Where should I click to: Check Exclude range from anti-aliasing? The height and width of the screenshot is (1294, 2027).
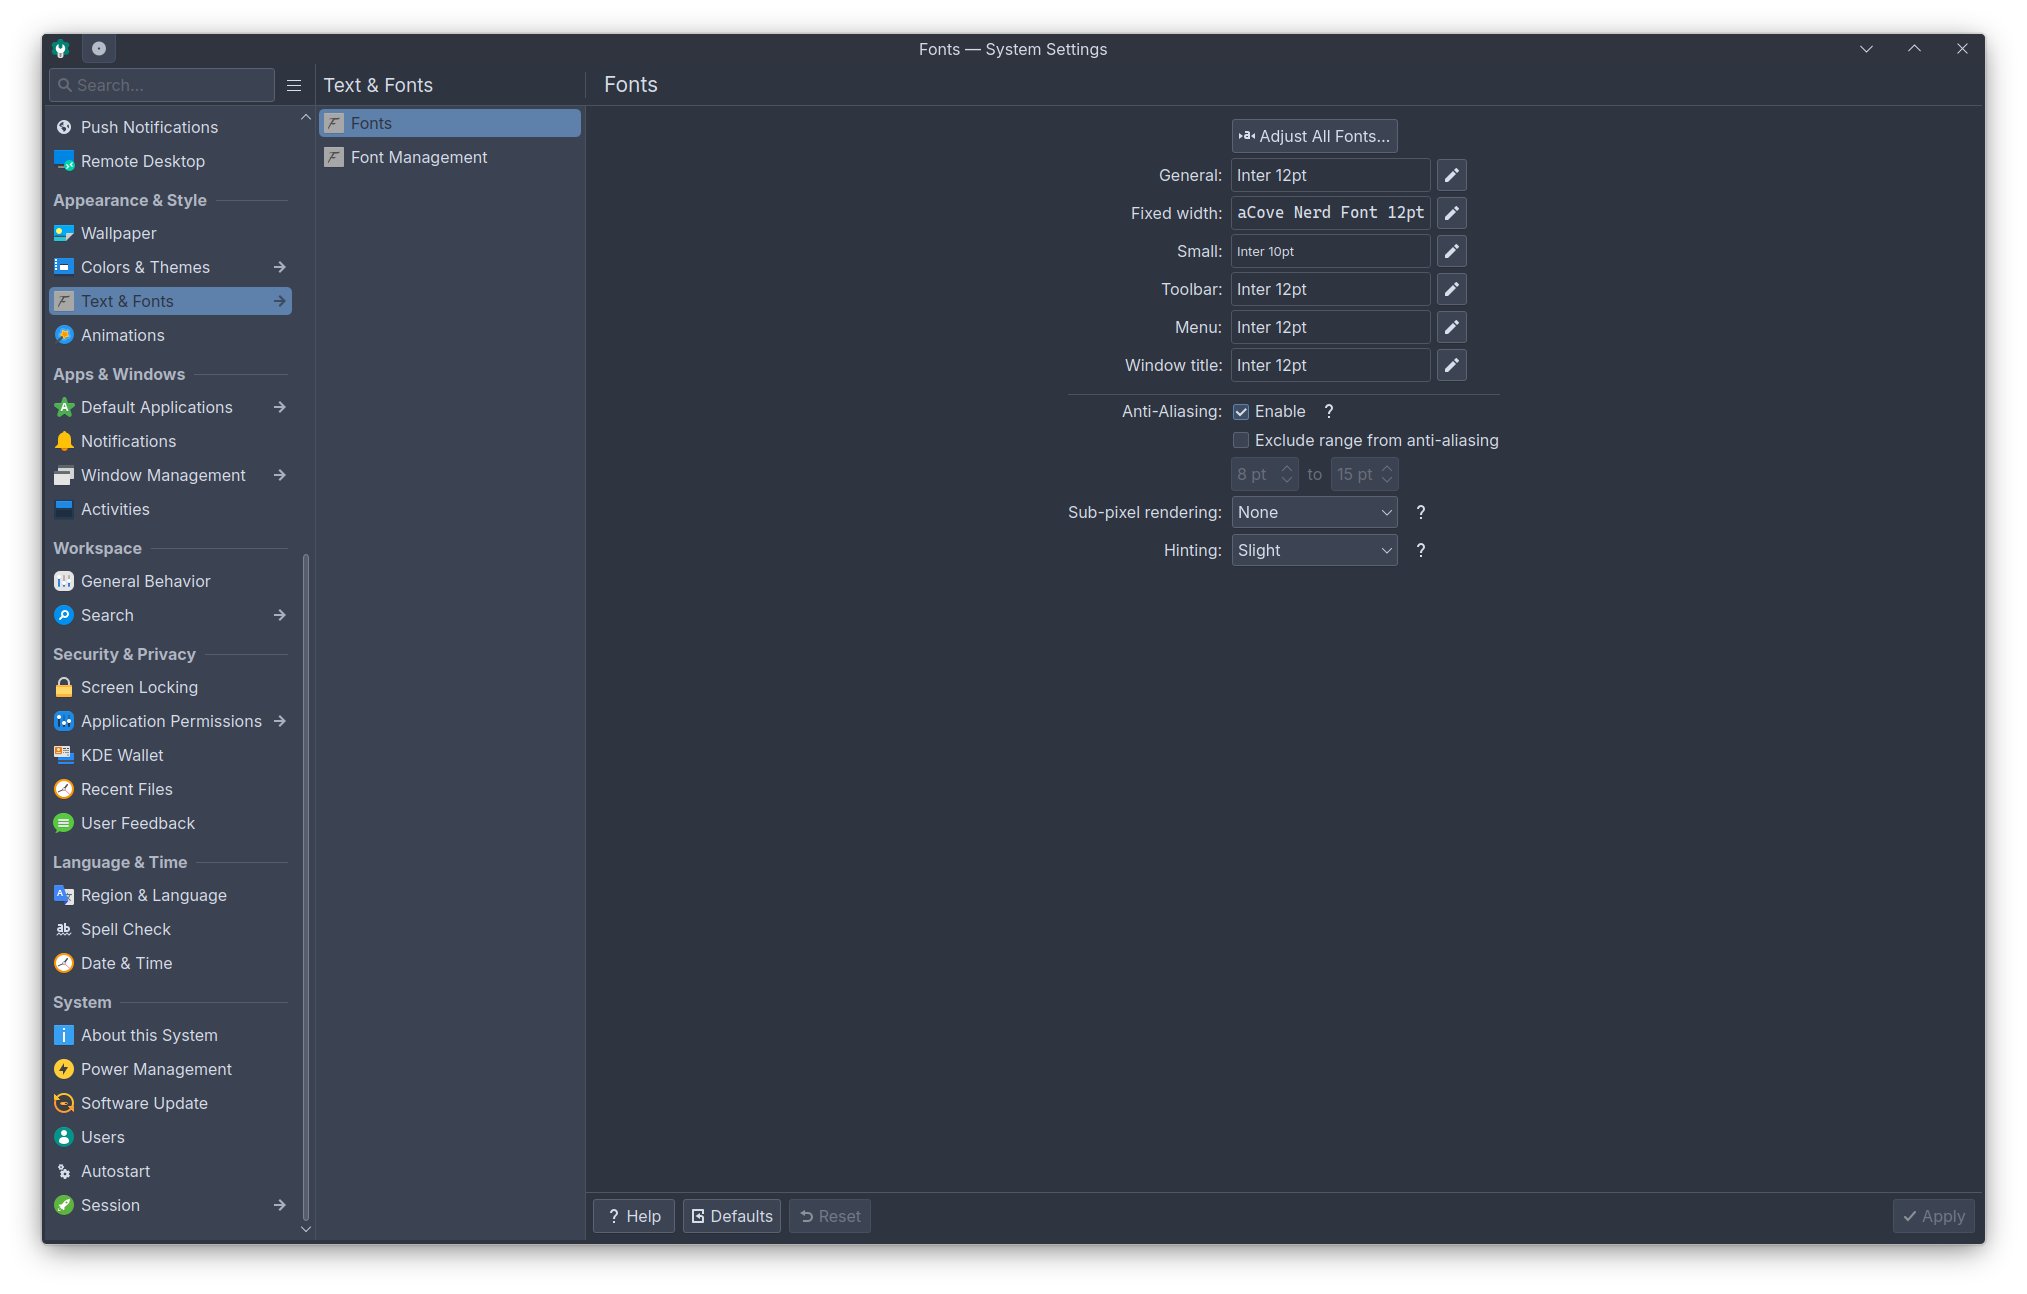click(x=1241, y=440)
